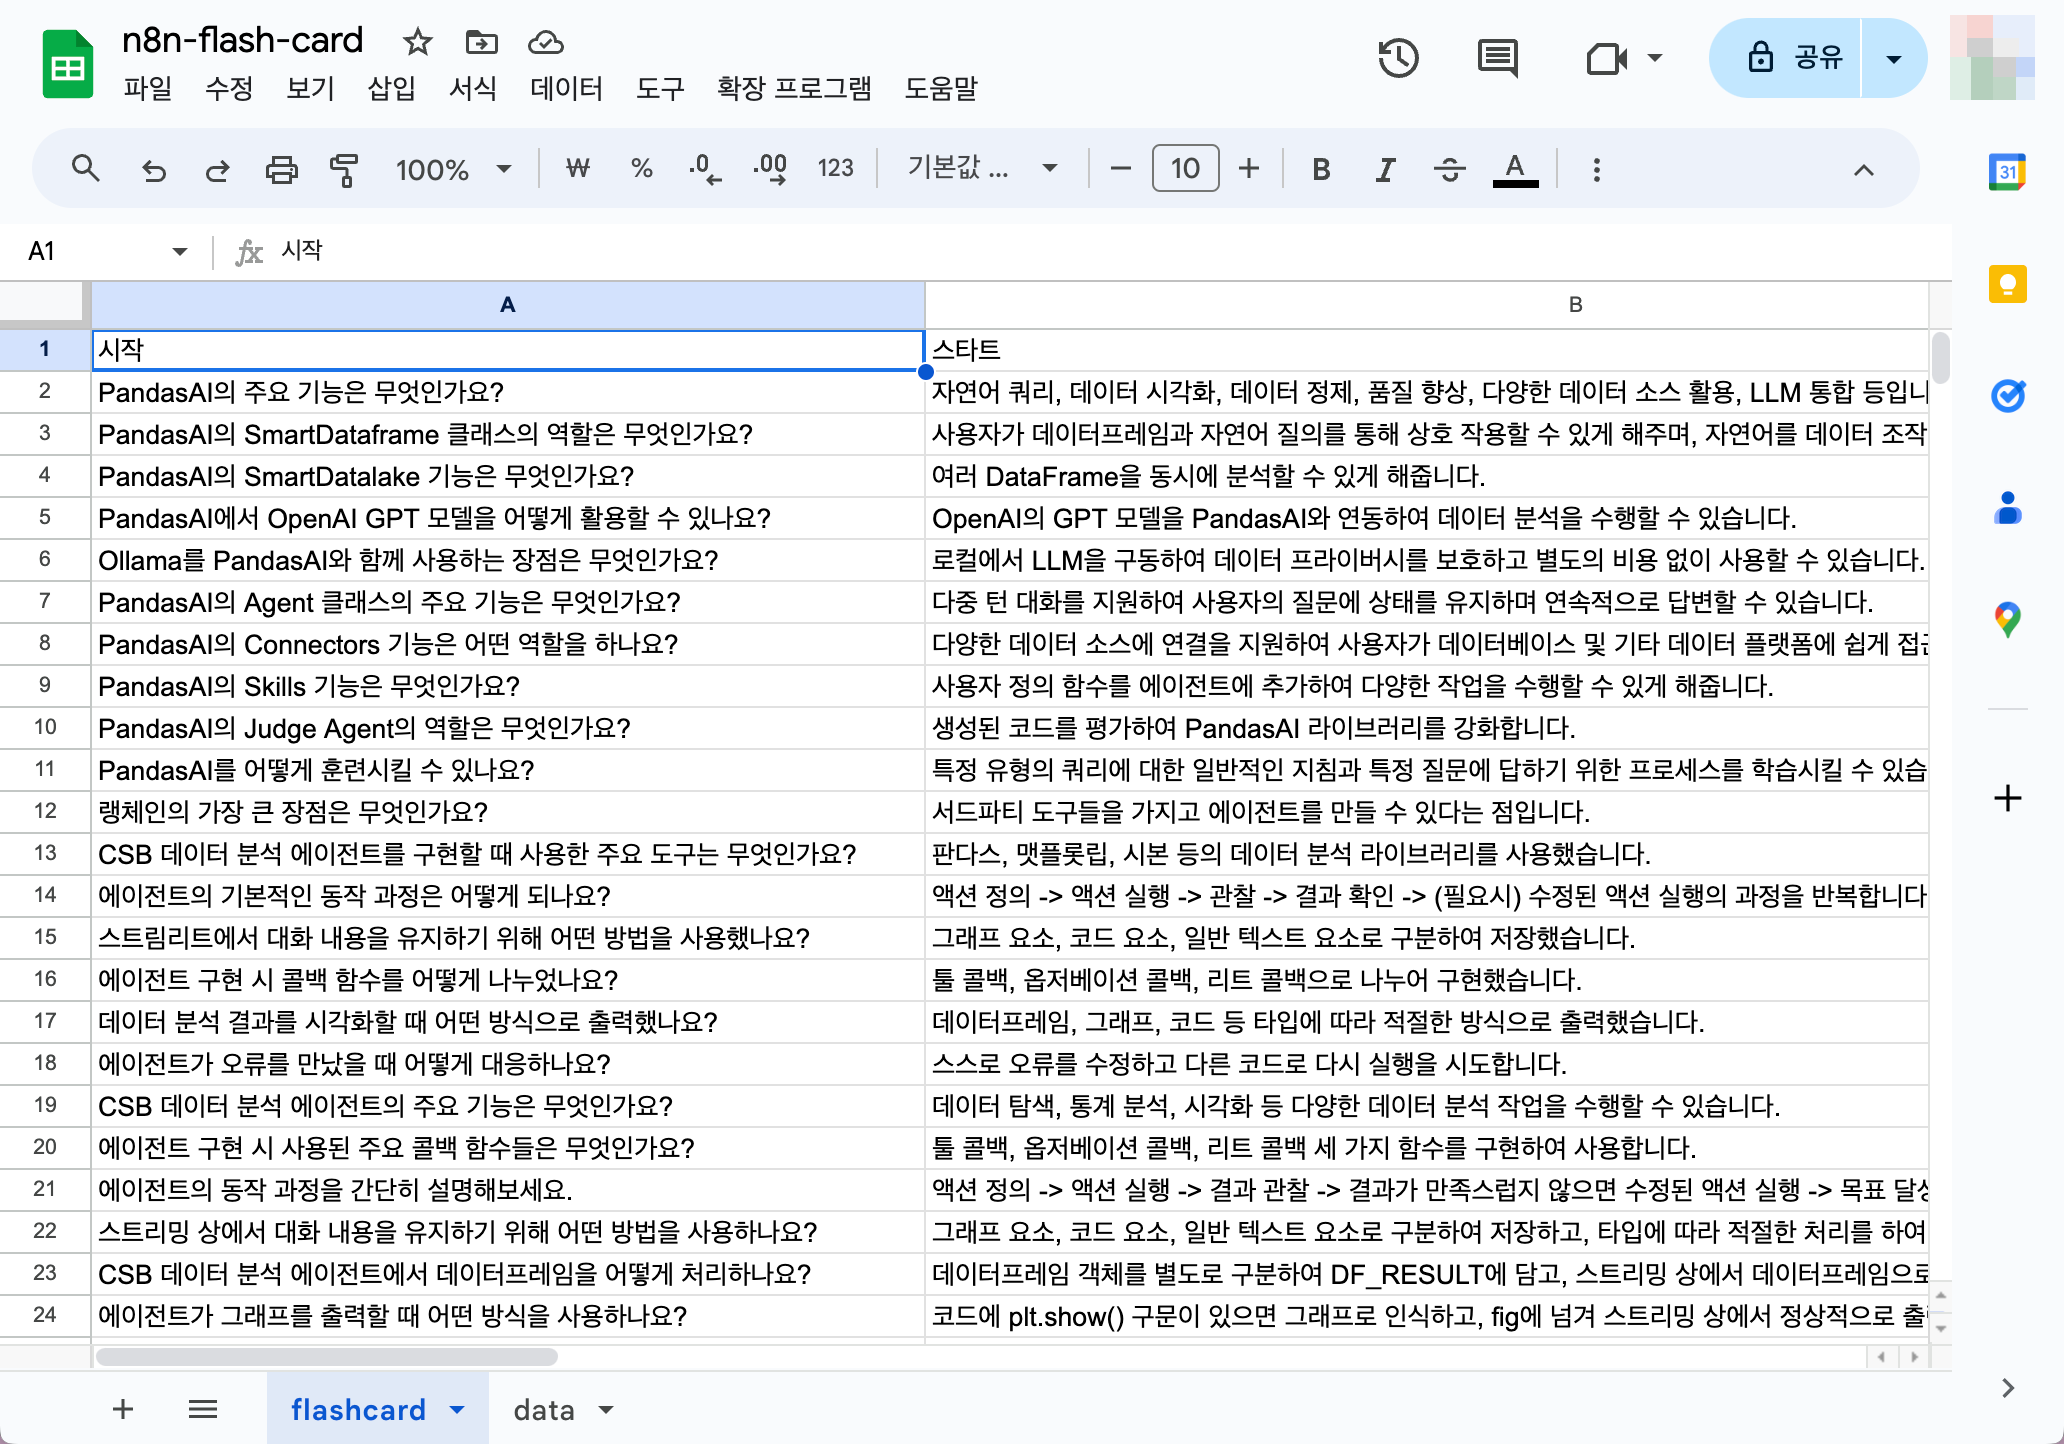The height and width of the screenshot is (1444, 2064).
Task: Open the 파일 menu
Action: coord(147,88)
